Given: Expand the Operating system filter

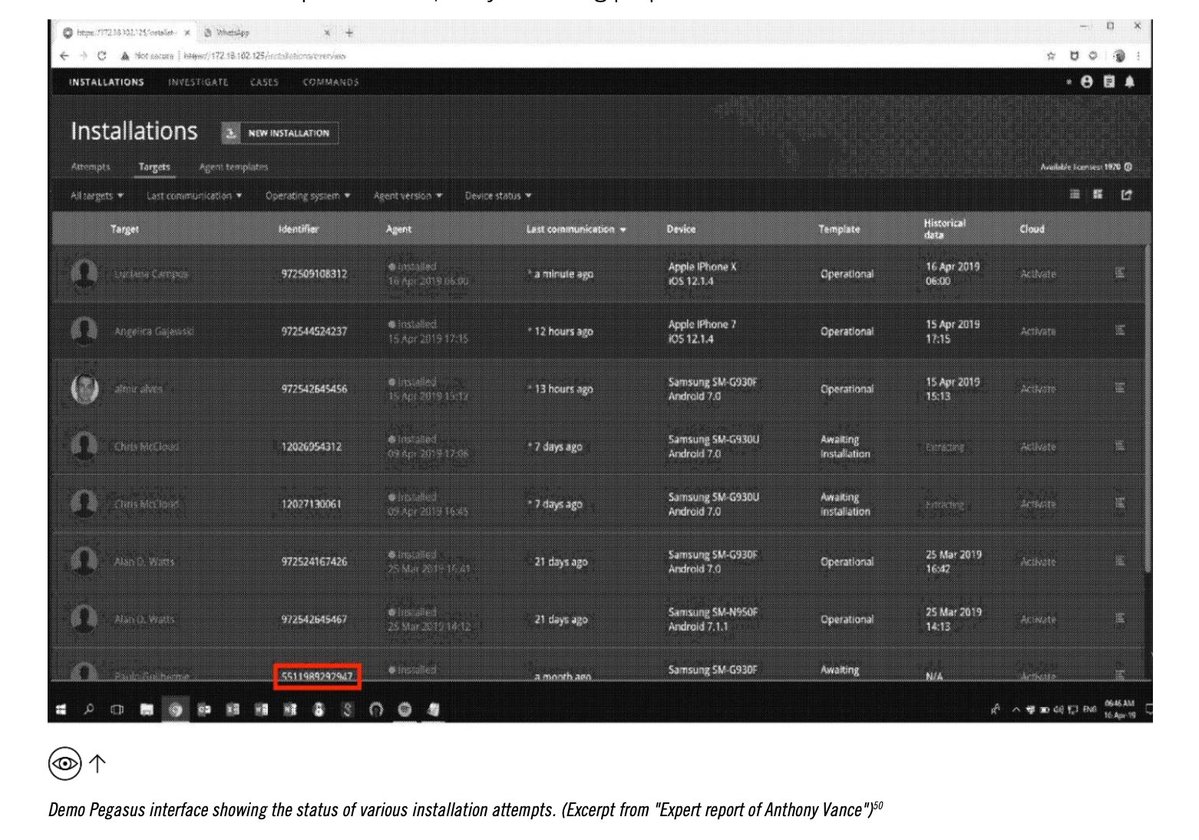Looking at the screenshot, I should 307,196.
